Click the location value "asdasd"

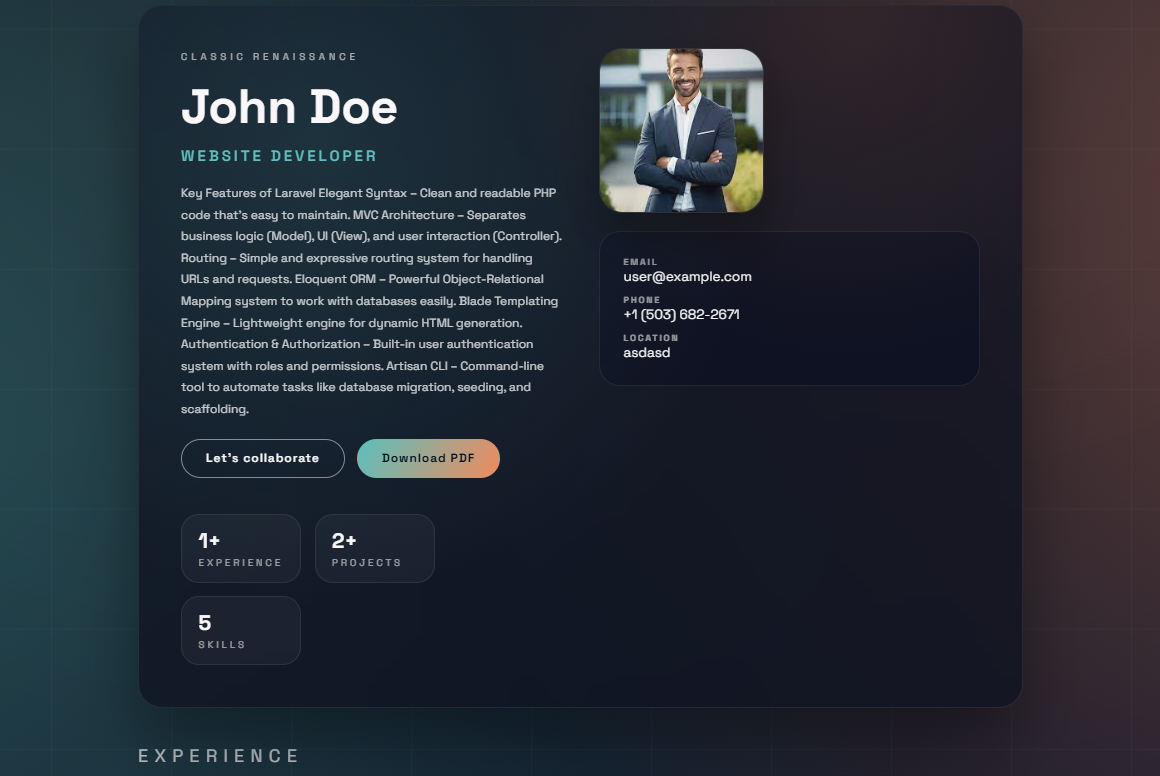(x=647, y=353)
